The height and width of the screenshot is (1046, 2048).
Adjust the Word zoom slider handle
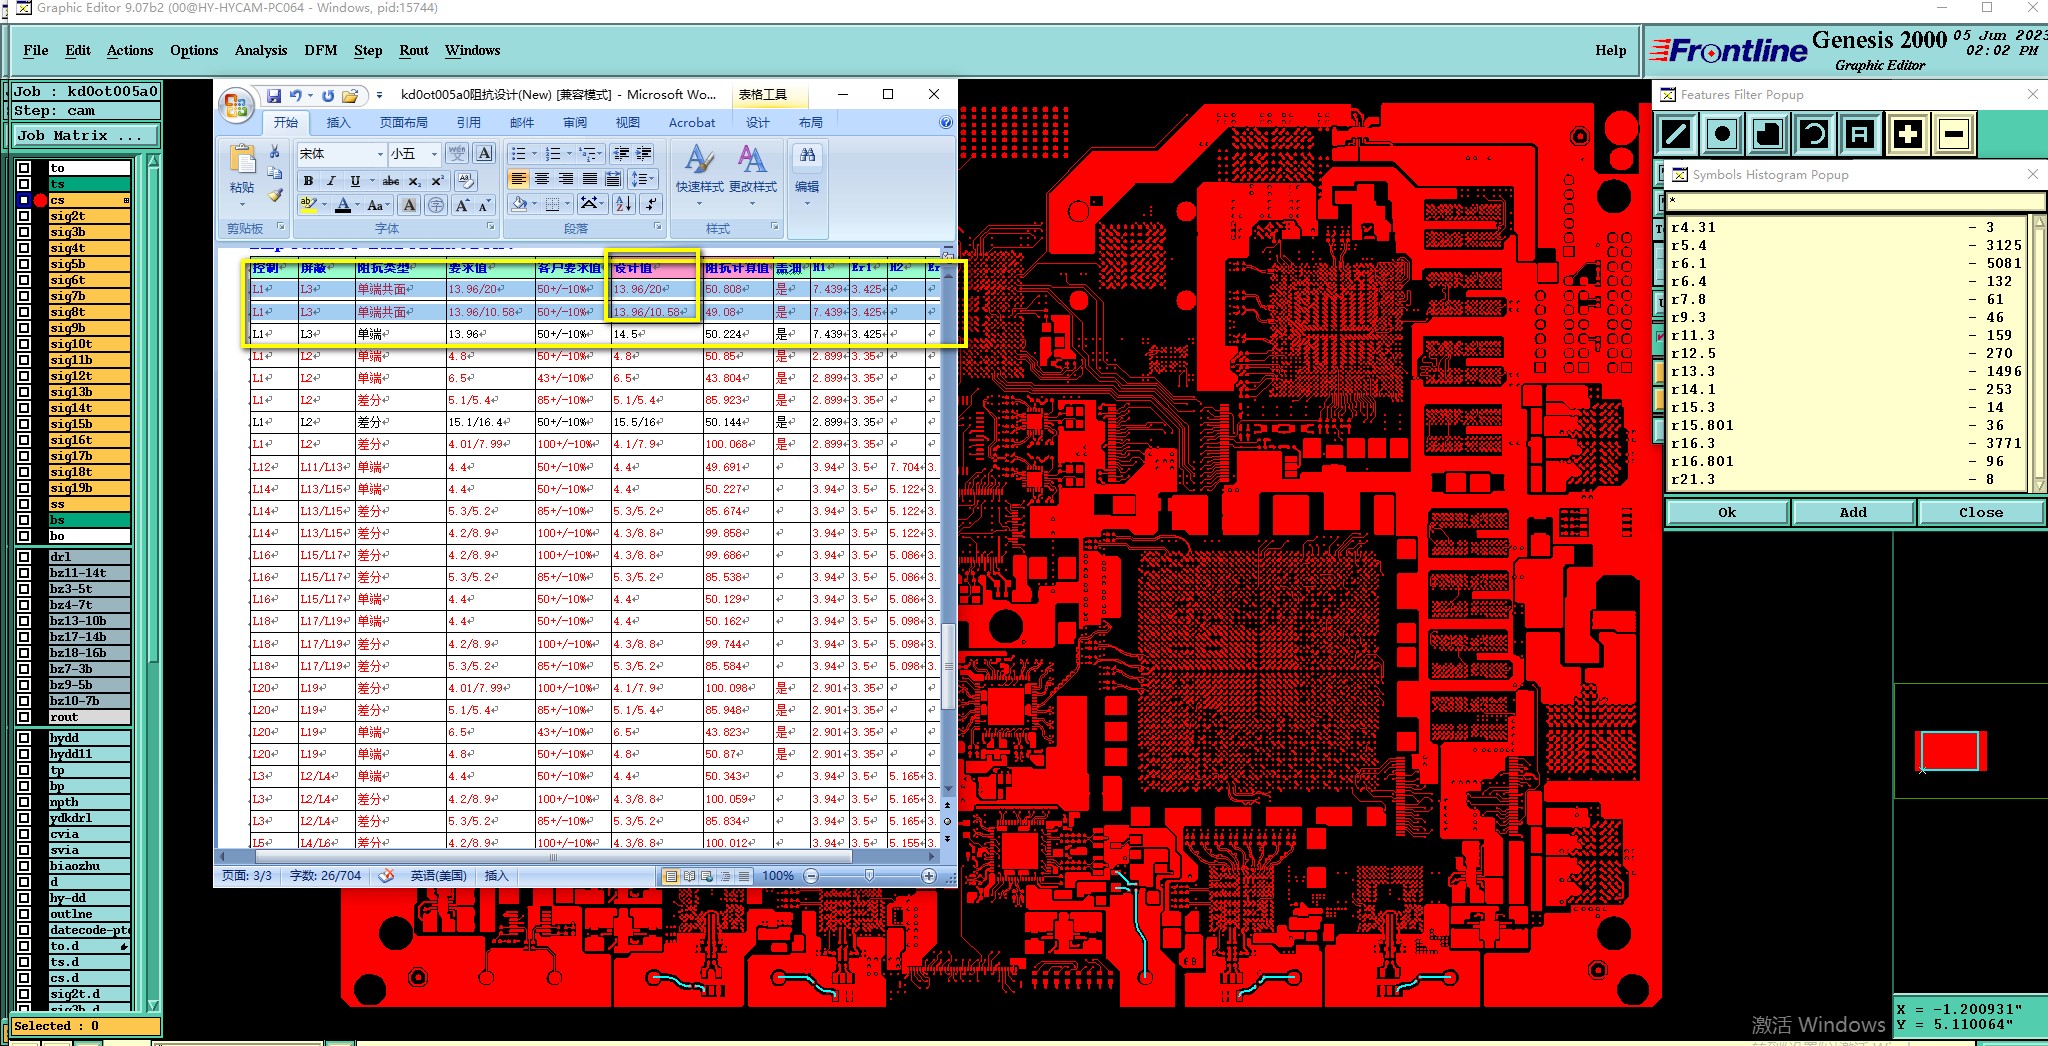pyautogui.click(x=869, y=875)
